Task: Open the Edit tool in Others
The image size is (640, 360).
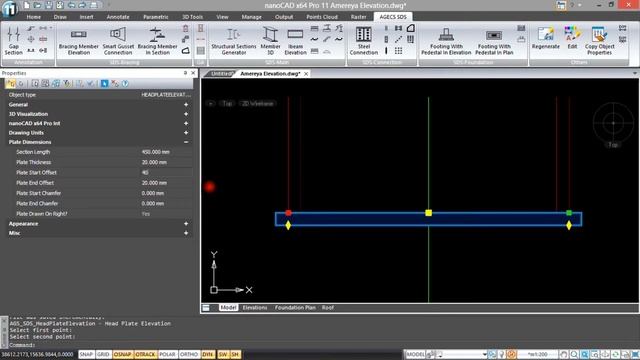Action: [572, 38]
